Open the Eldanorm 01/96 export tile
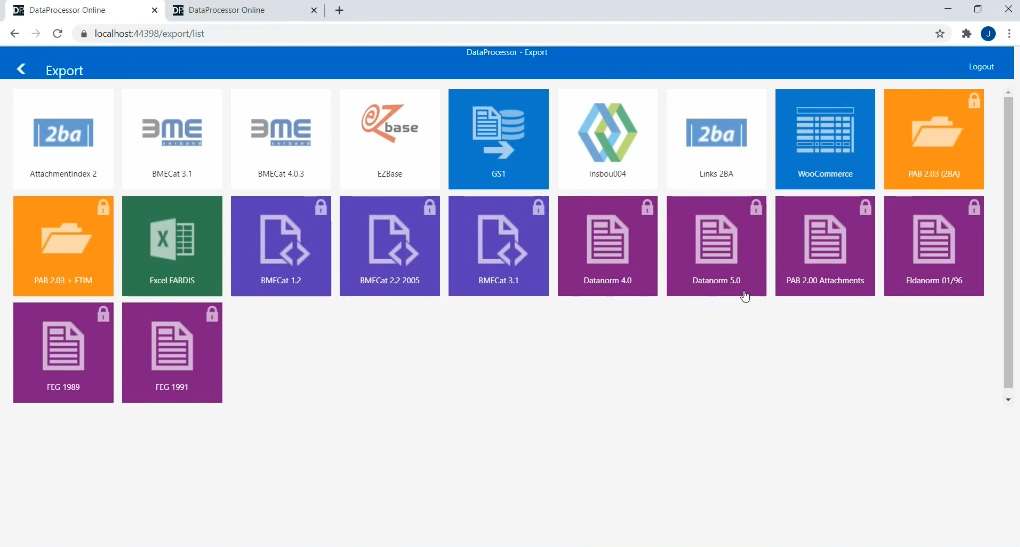The width and height of the screenshot is (1020, 547). click(933, 246)
